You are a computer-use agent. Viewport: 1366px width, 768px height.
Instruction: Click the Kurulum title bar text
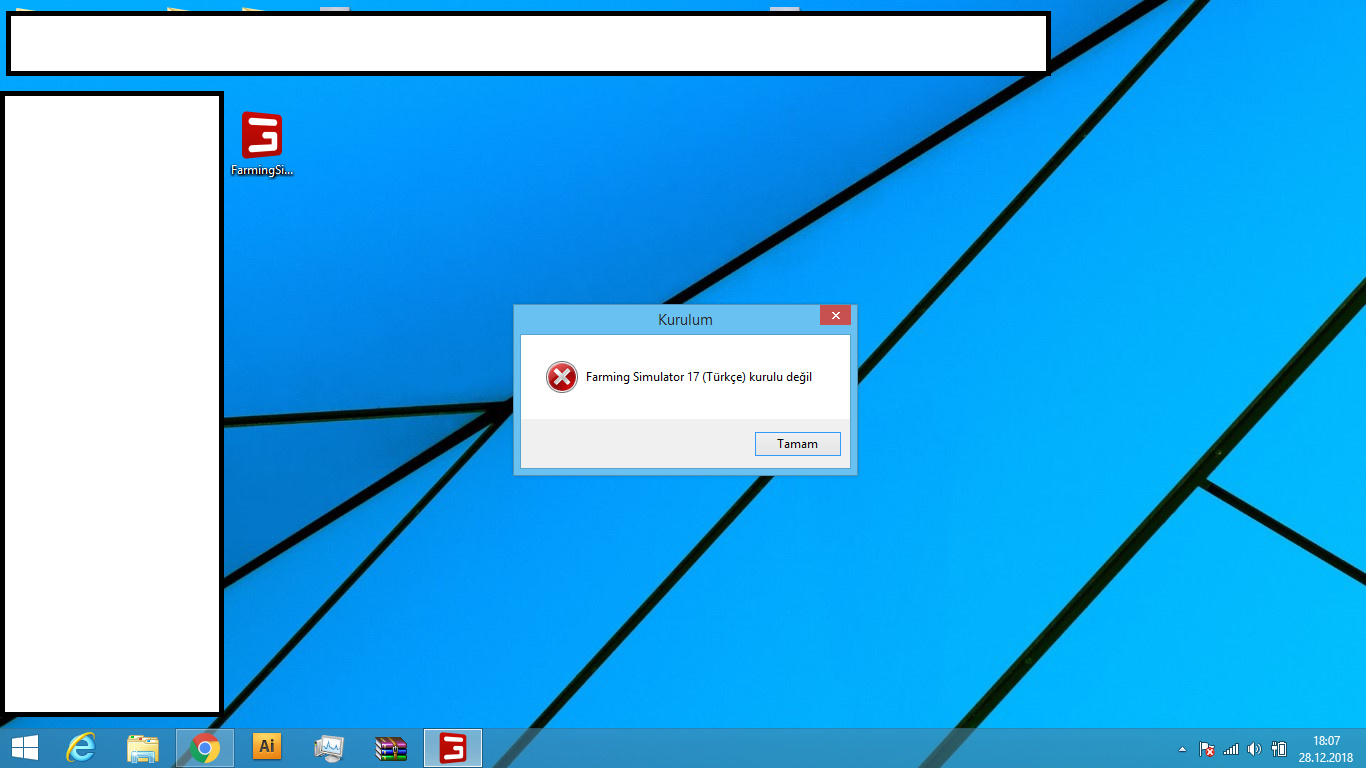[x=685, y=320]
